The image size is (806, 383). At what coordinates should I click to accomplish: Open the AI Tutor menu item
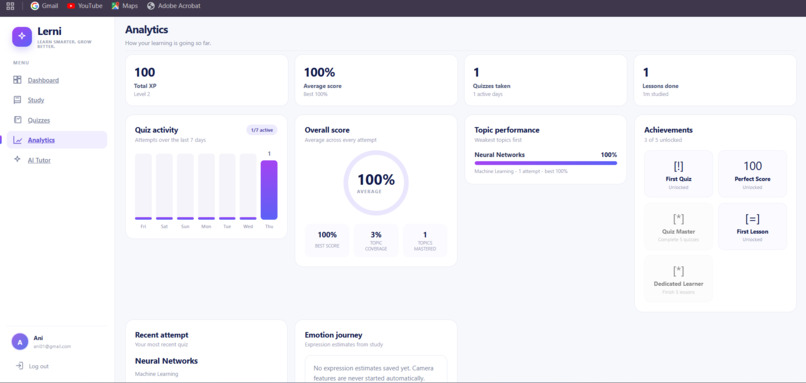pyautogui.click(x=39, y=160)
